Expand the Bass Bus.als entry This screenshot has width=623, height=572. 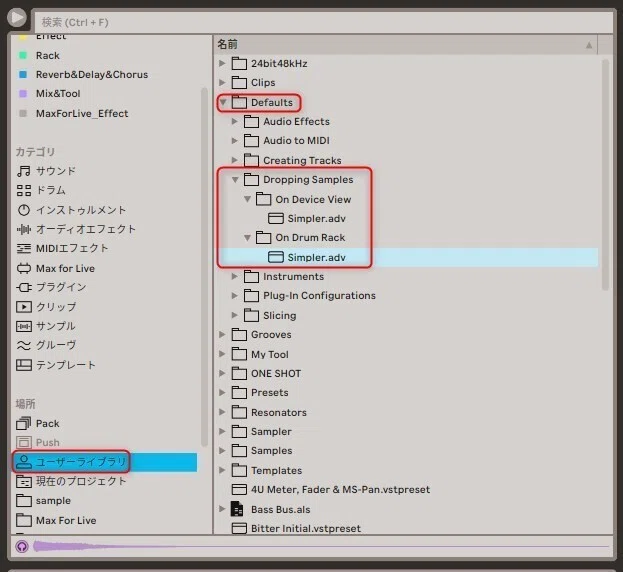click(222, 509)
